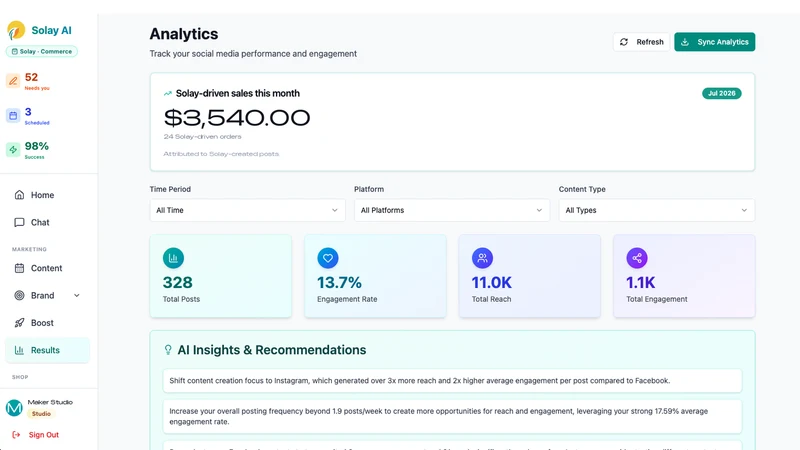This screenshot has width=800, height=450.
Task: Click the SHOP section label
Action: [20, 377]
